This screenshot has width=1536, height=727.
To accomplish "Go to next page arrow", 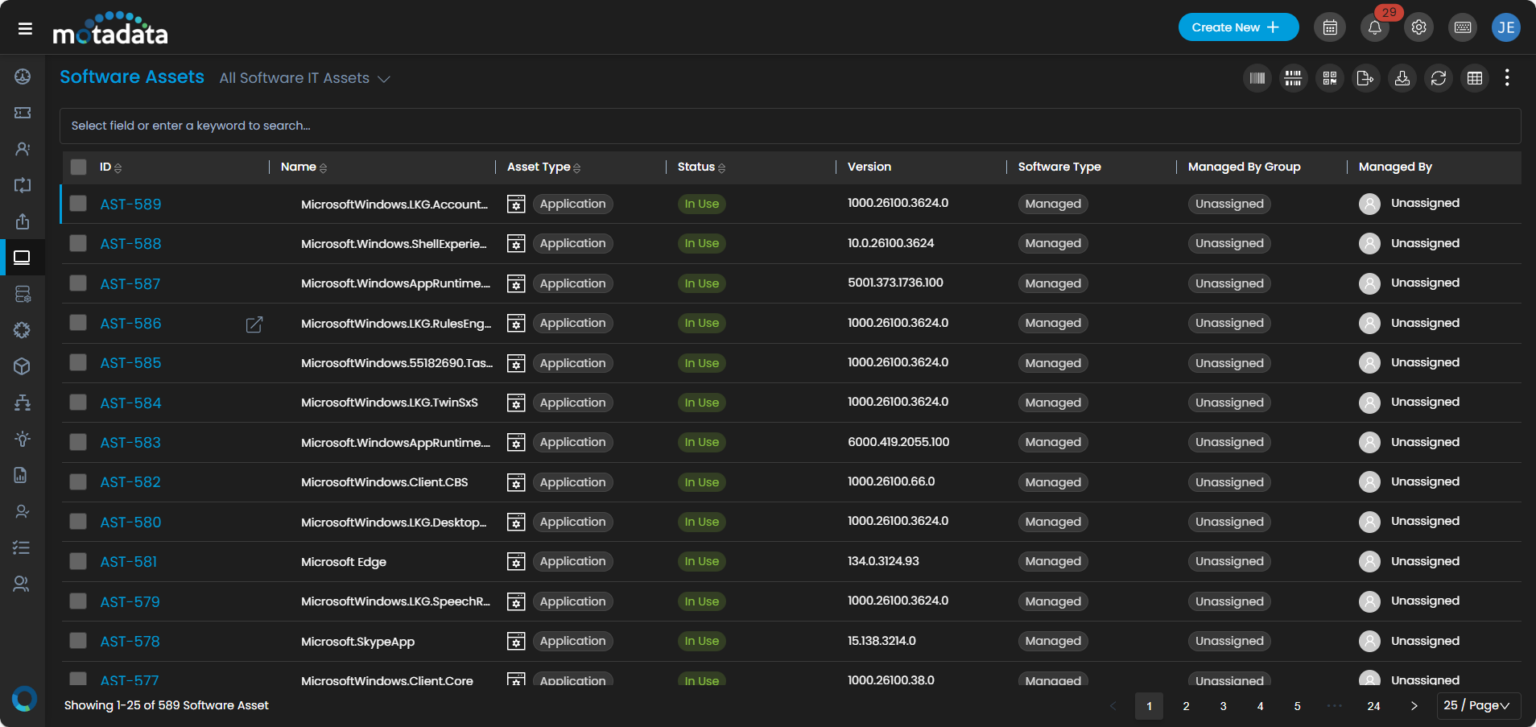I will tap(1414, 706).
